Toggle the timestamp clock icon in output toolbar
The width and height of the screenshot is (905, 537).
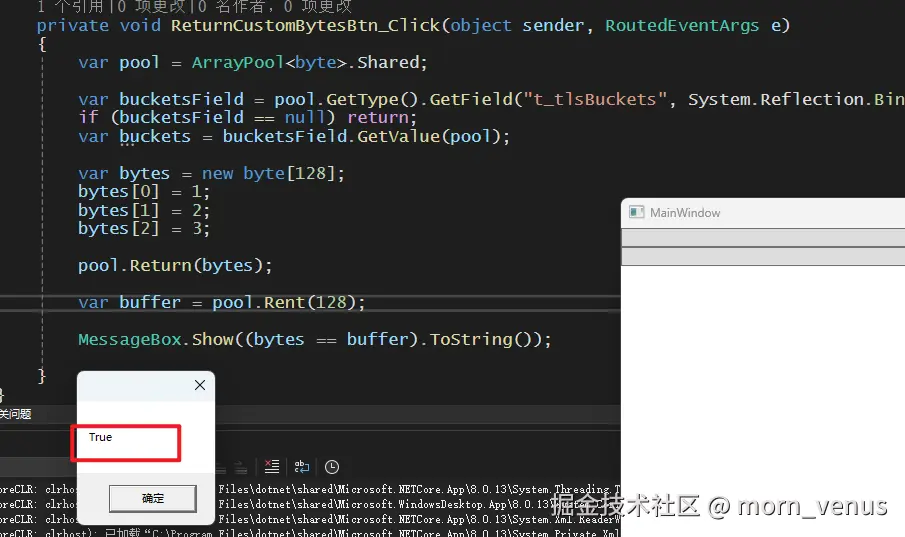(332, 467)
